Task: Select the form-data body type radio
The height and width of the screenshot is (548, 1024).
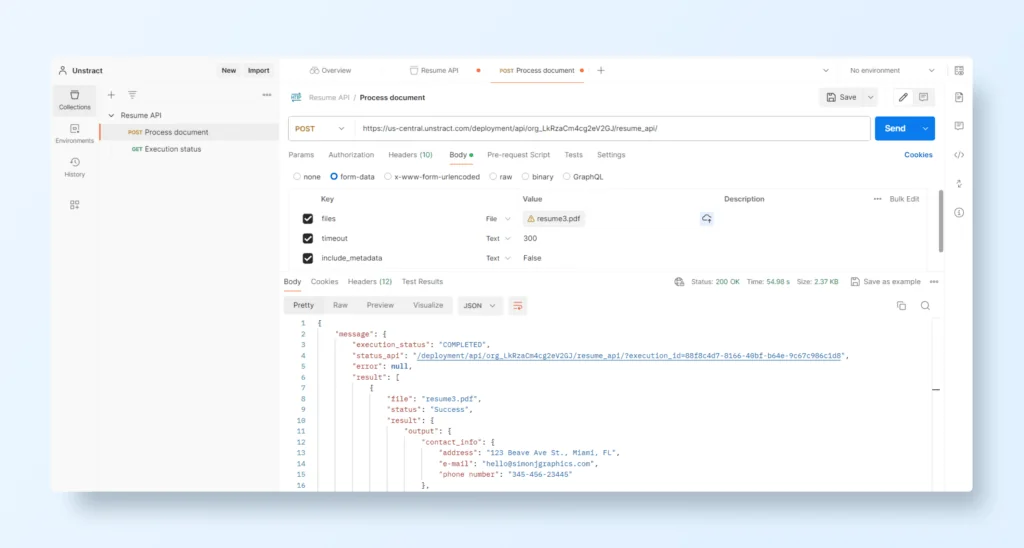Action: [334, 176]
